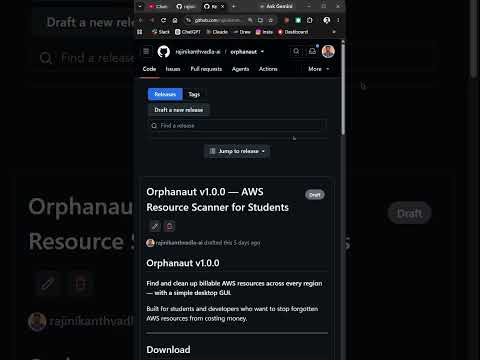The image size is (480, 360).
Task: Click the green extension icon in toolbar
Action: coord(298,20)
